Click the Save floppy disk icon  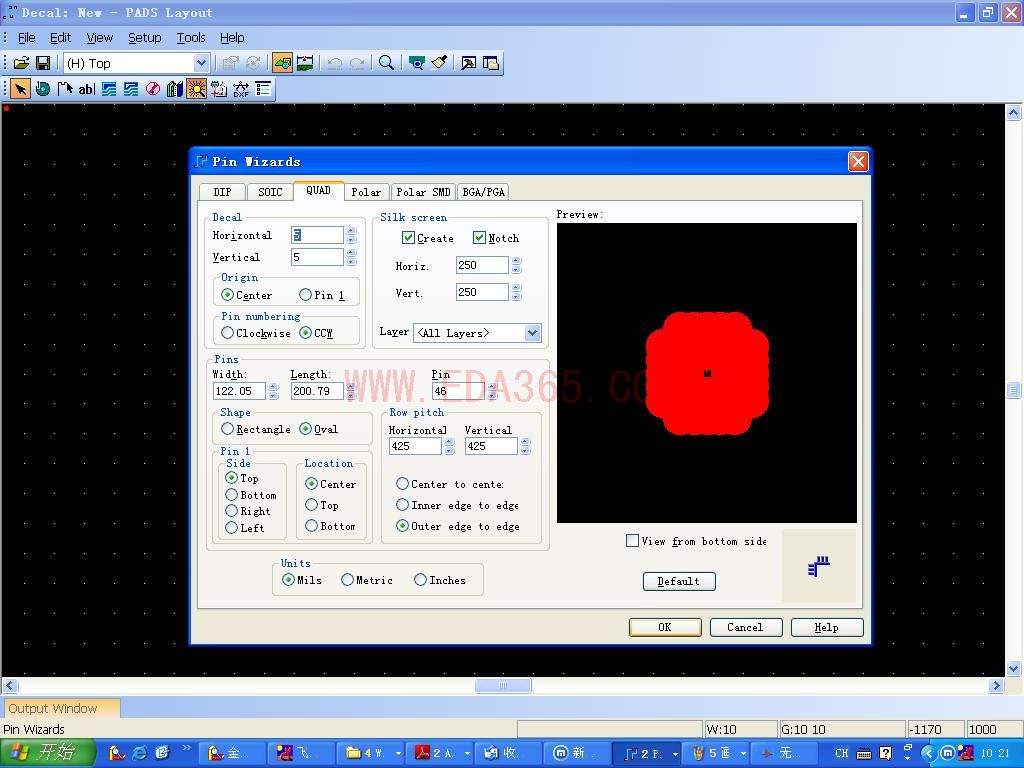tap(43, 63)
